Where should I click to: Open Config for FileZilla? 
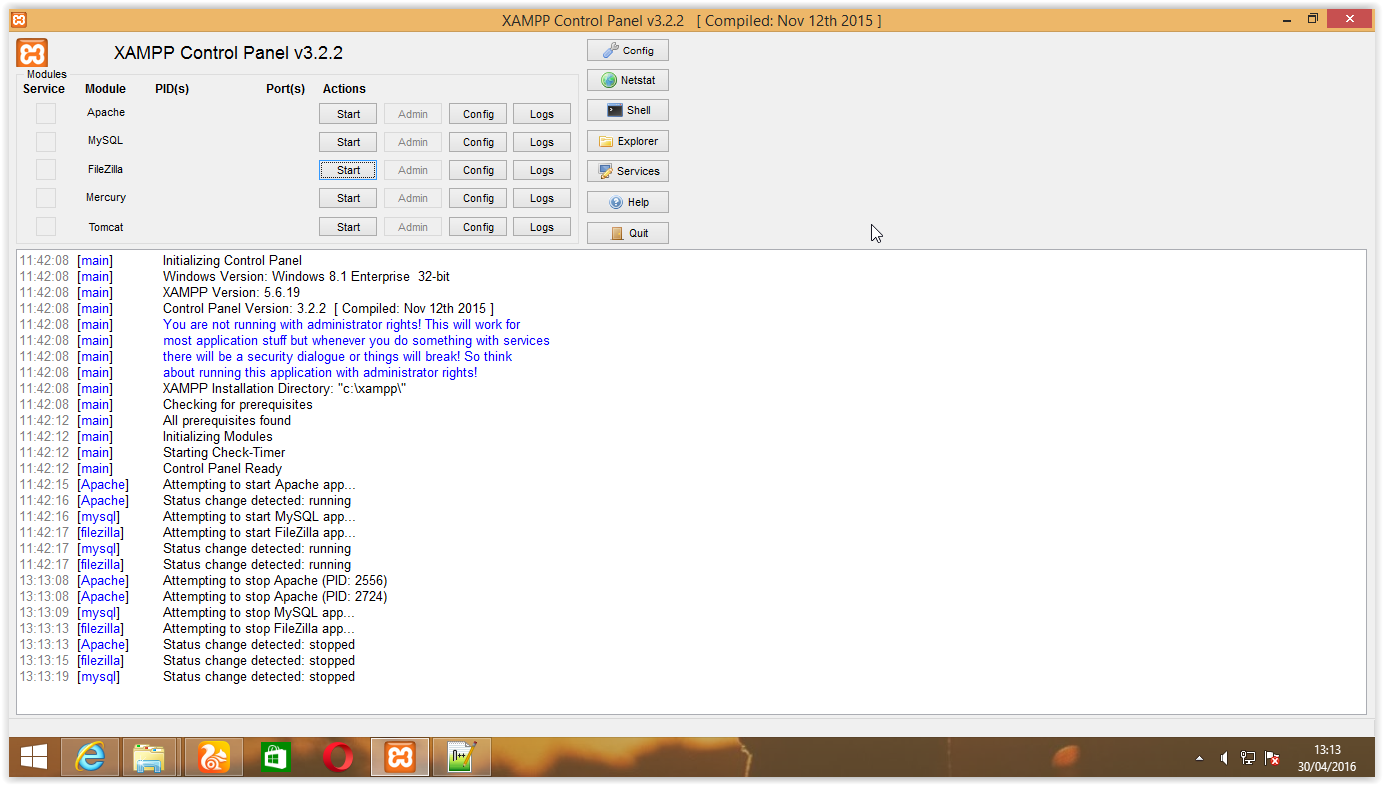pos(478,170)
